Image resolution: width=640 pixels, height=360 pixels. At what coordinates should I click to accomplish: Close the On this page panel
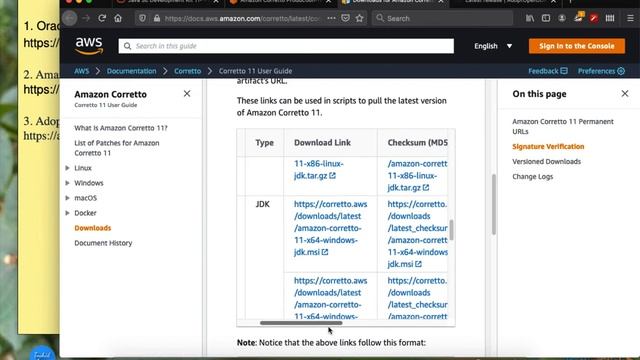coord(625,94)
